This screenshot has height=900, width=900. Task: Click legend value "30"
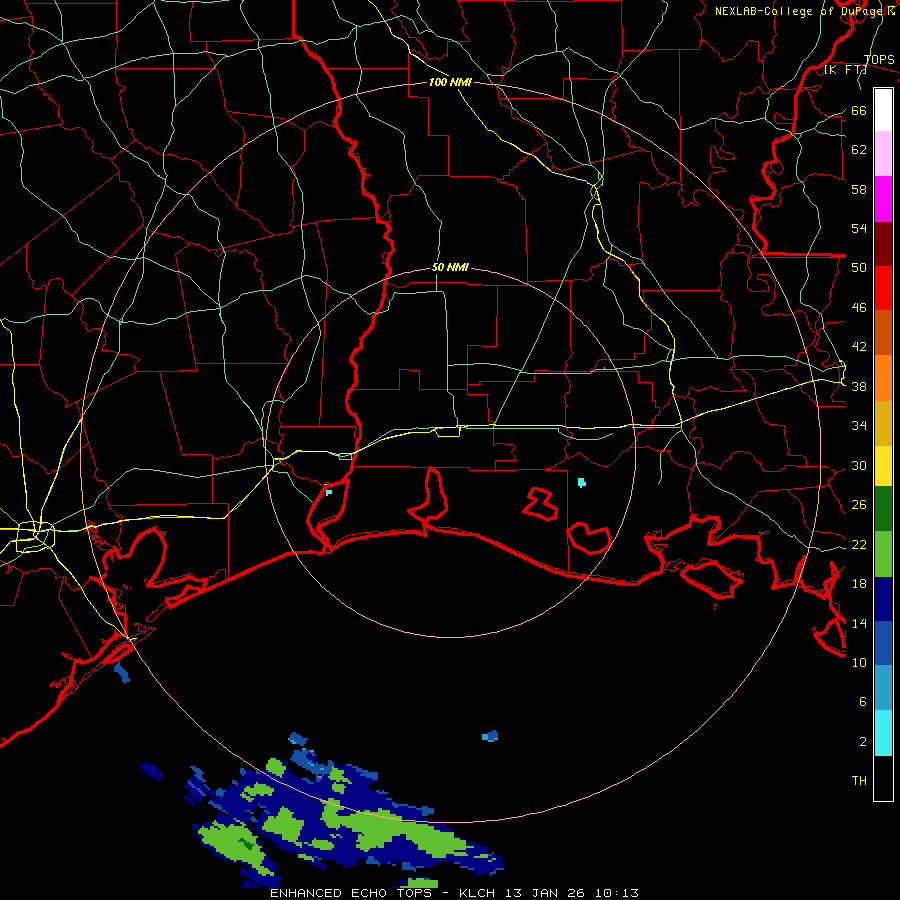click(859, 465)
